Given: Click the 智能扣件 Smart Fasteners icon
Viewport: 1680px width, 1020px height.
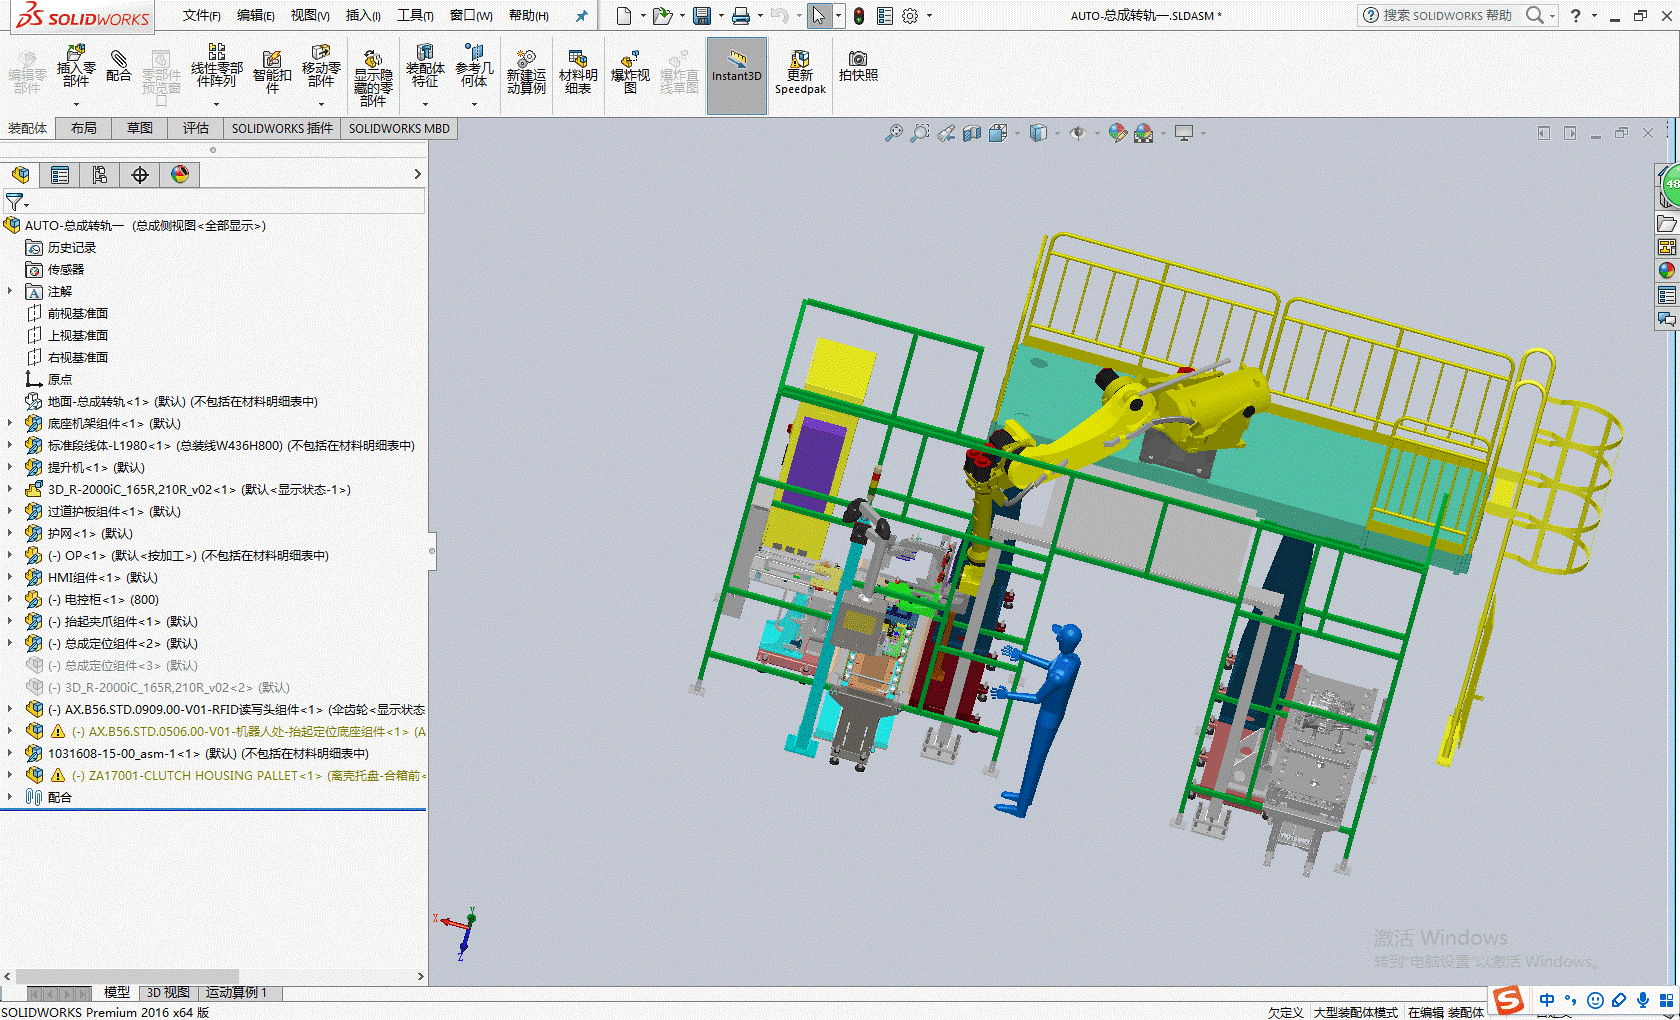Looking at the screenshot, I should tap(272, 70).
